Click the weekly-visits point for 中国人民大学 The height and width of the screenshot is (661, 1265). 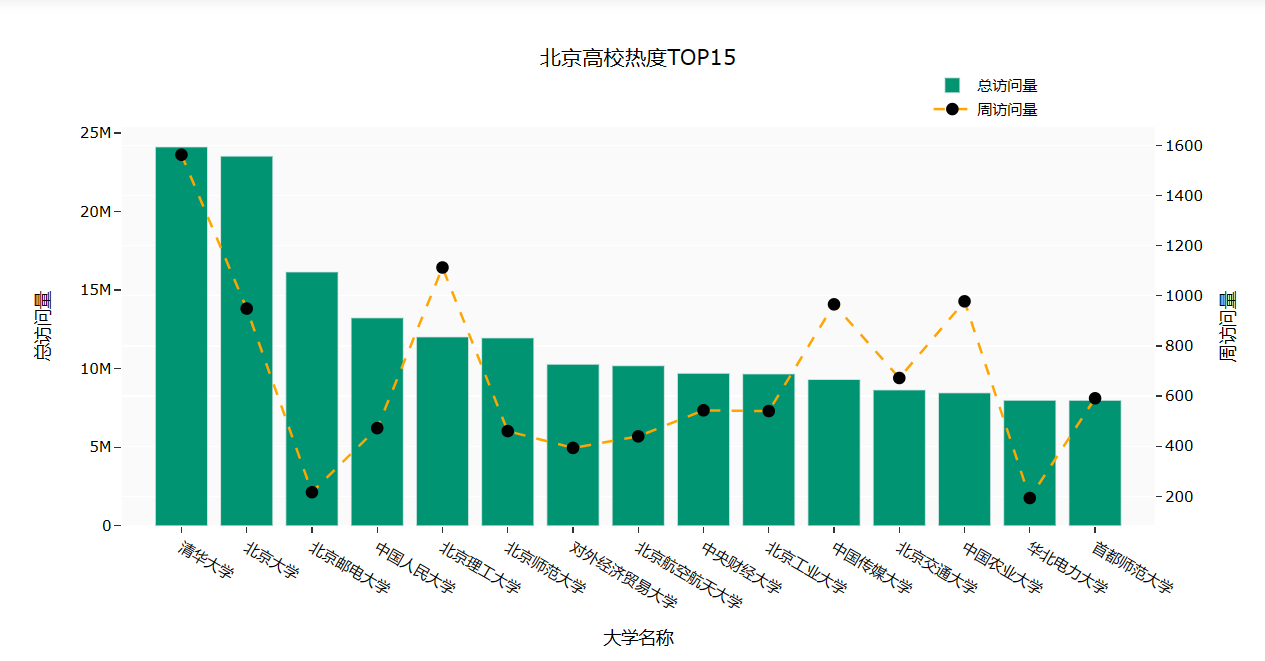pyautogui.click(x=377, y=428)
